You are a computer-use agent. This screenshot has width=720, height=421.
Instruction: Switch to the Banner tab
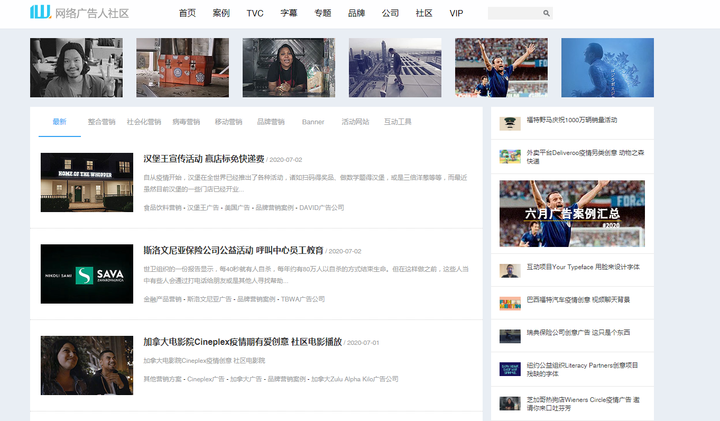tap(313, 122)
